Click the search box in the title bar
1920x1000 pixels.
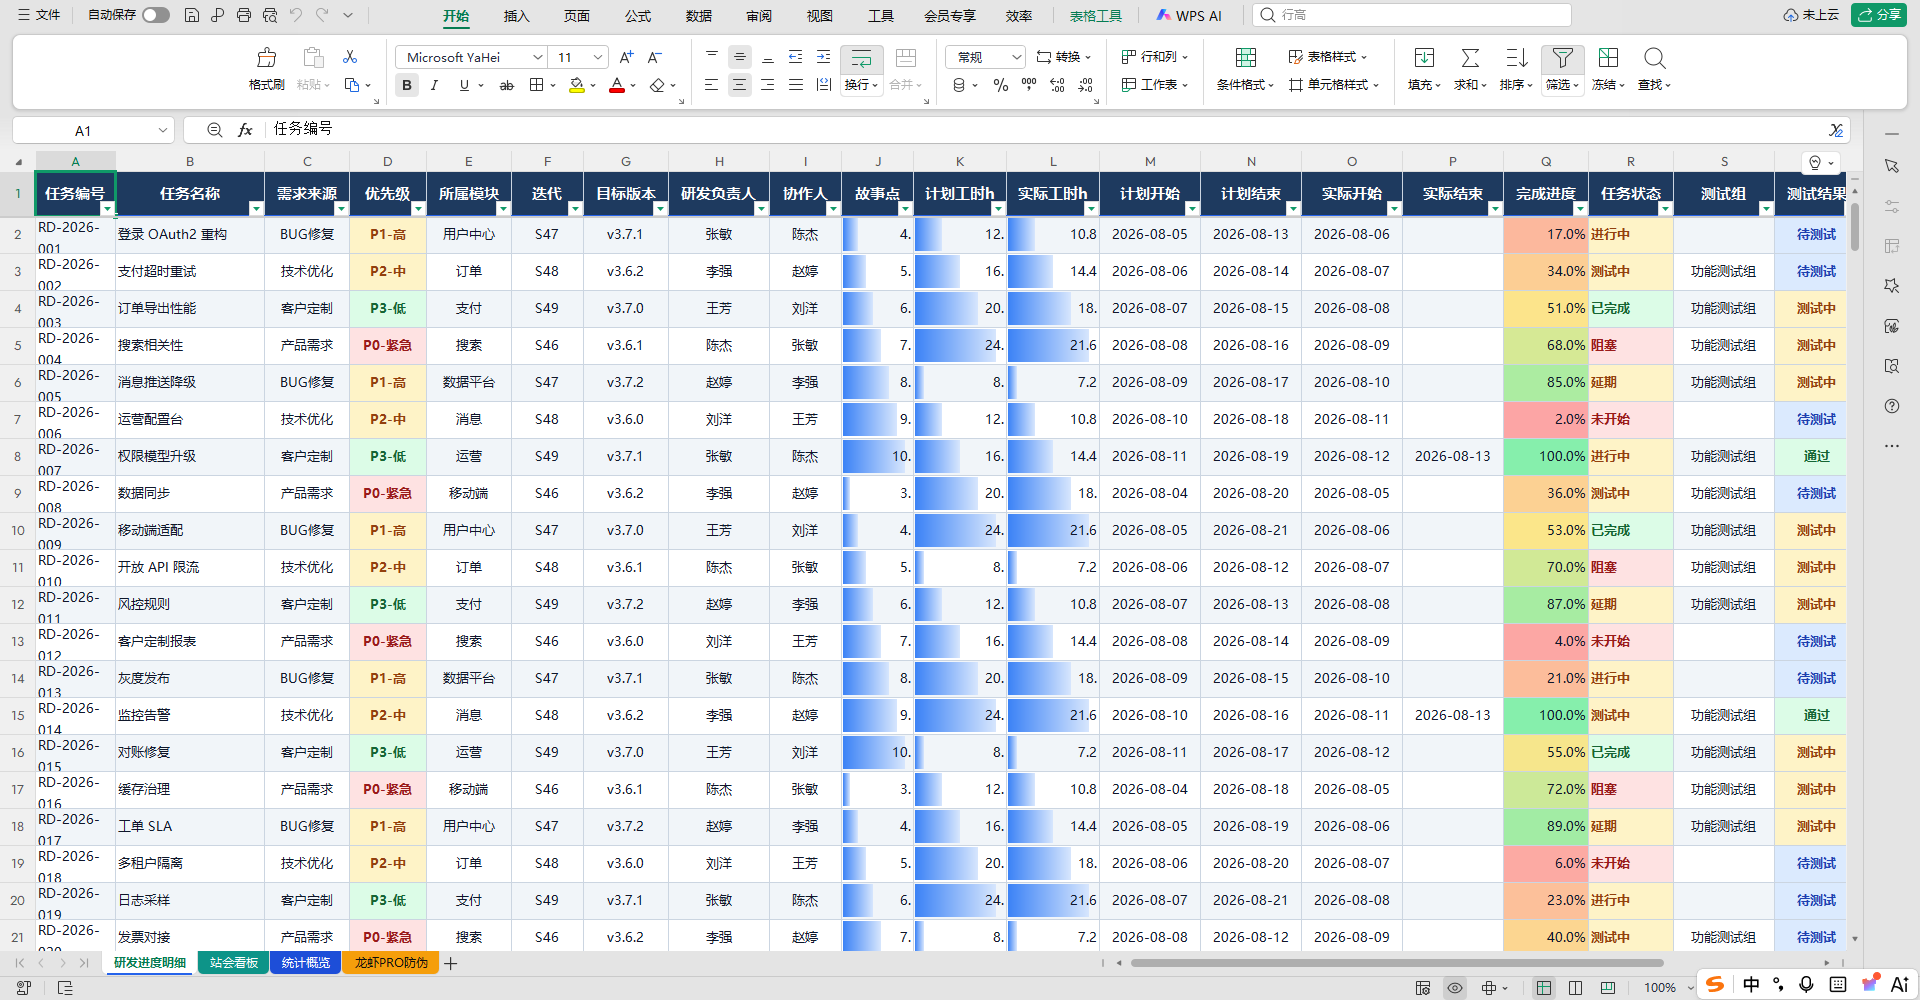click(1412, 15)
